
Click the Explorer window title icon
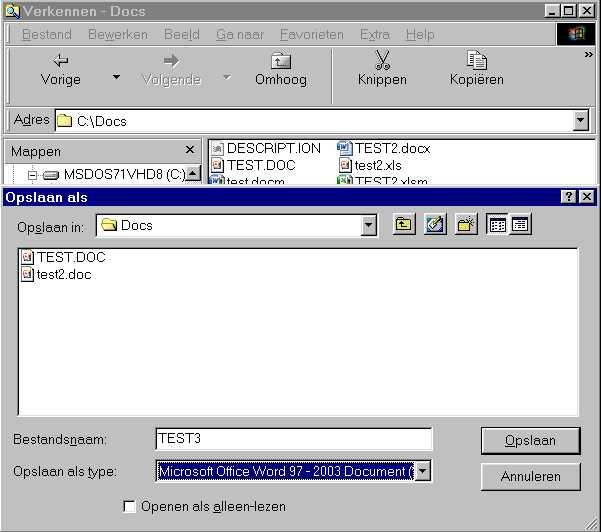click(12, 11)
